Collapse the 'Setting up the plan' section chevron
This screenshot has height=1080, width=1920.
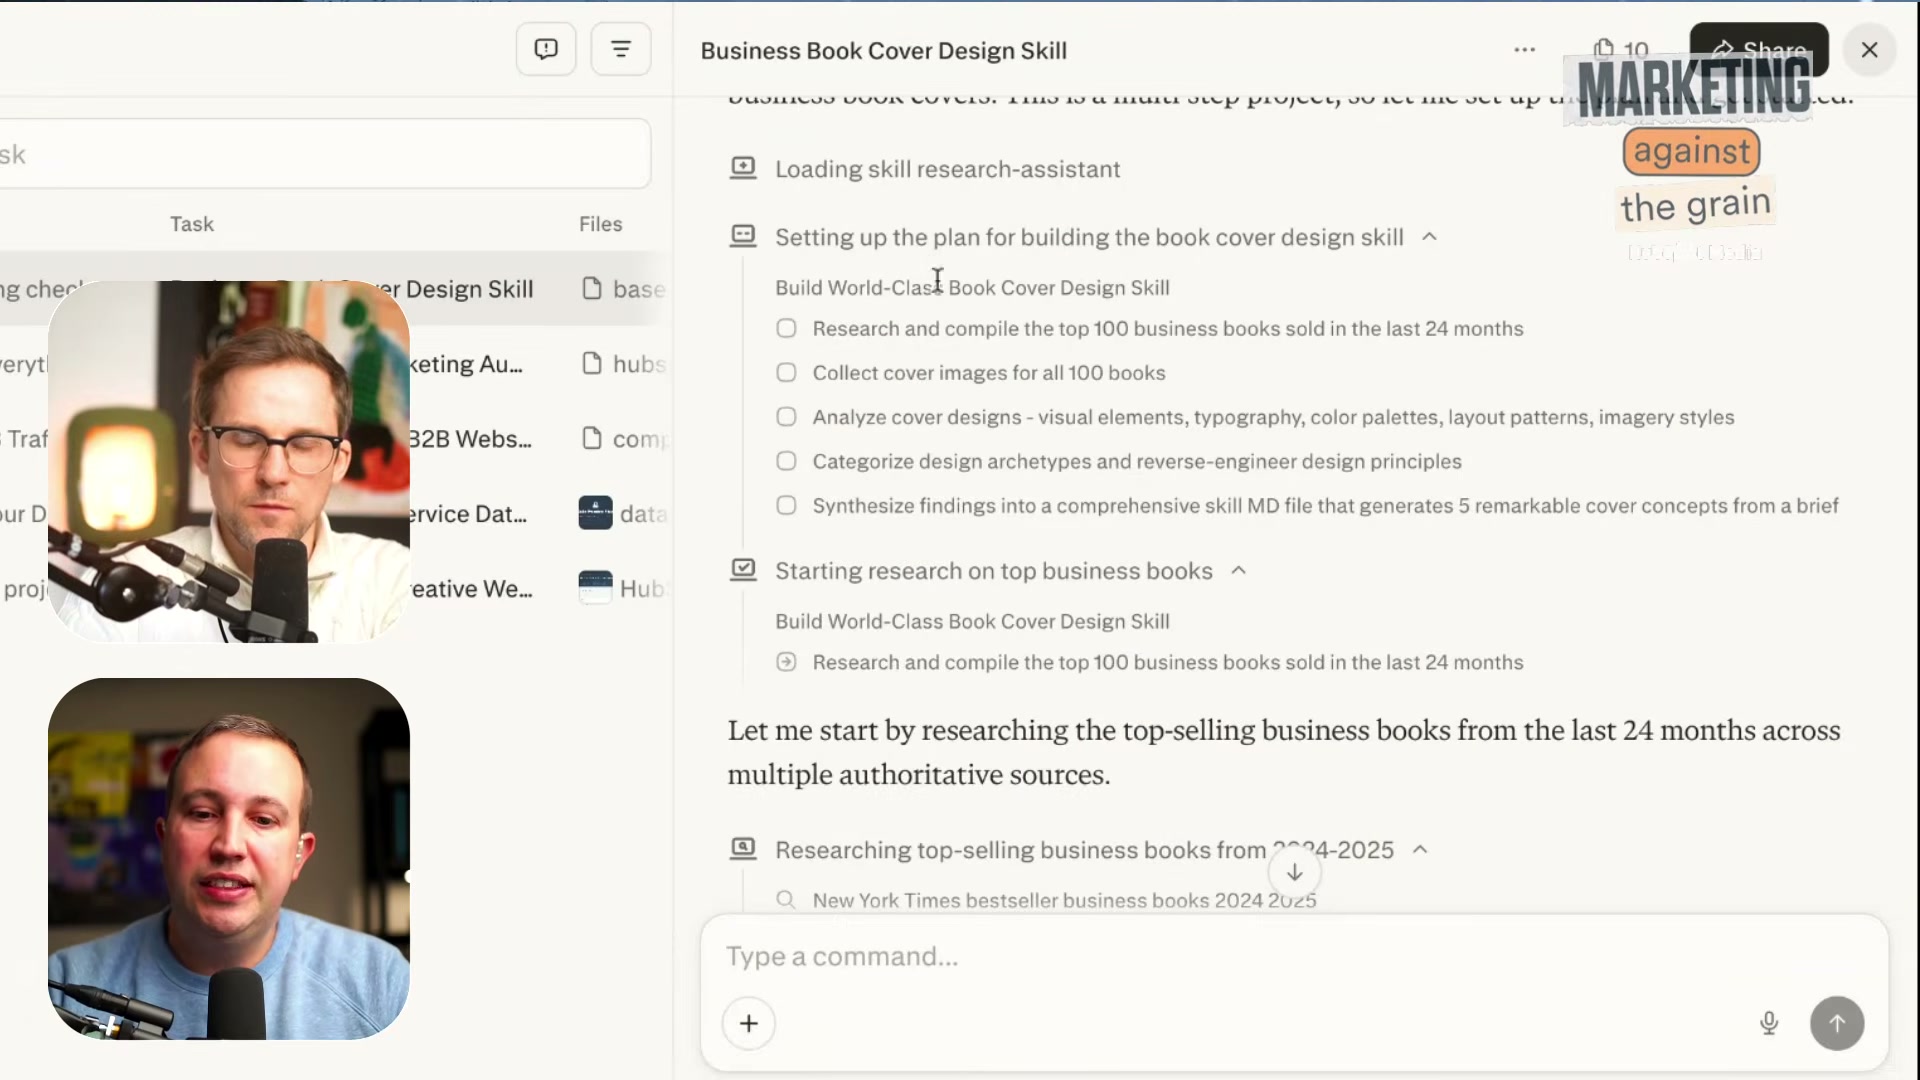1429,237
